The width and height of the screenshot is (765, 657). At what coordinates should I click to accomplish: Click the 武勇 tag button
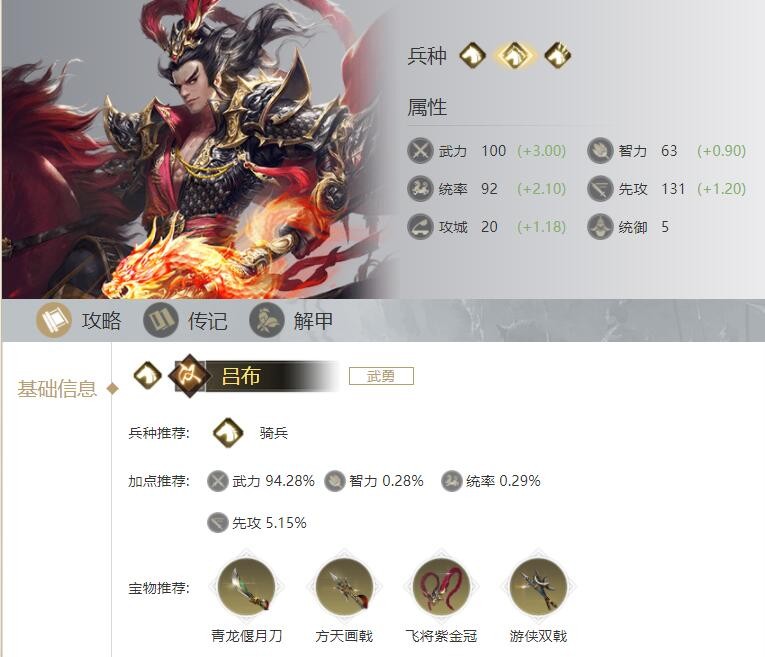pos(381,376)
